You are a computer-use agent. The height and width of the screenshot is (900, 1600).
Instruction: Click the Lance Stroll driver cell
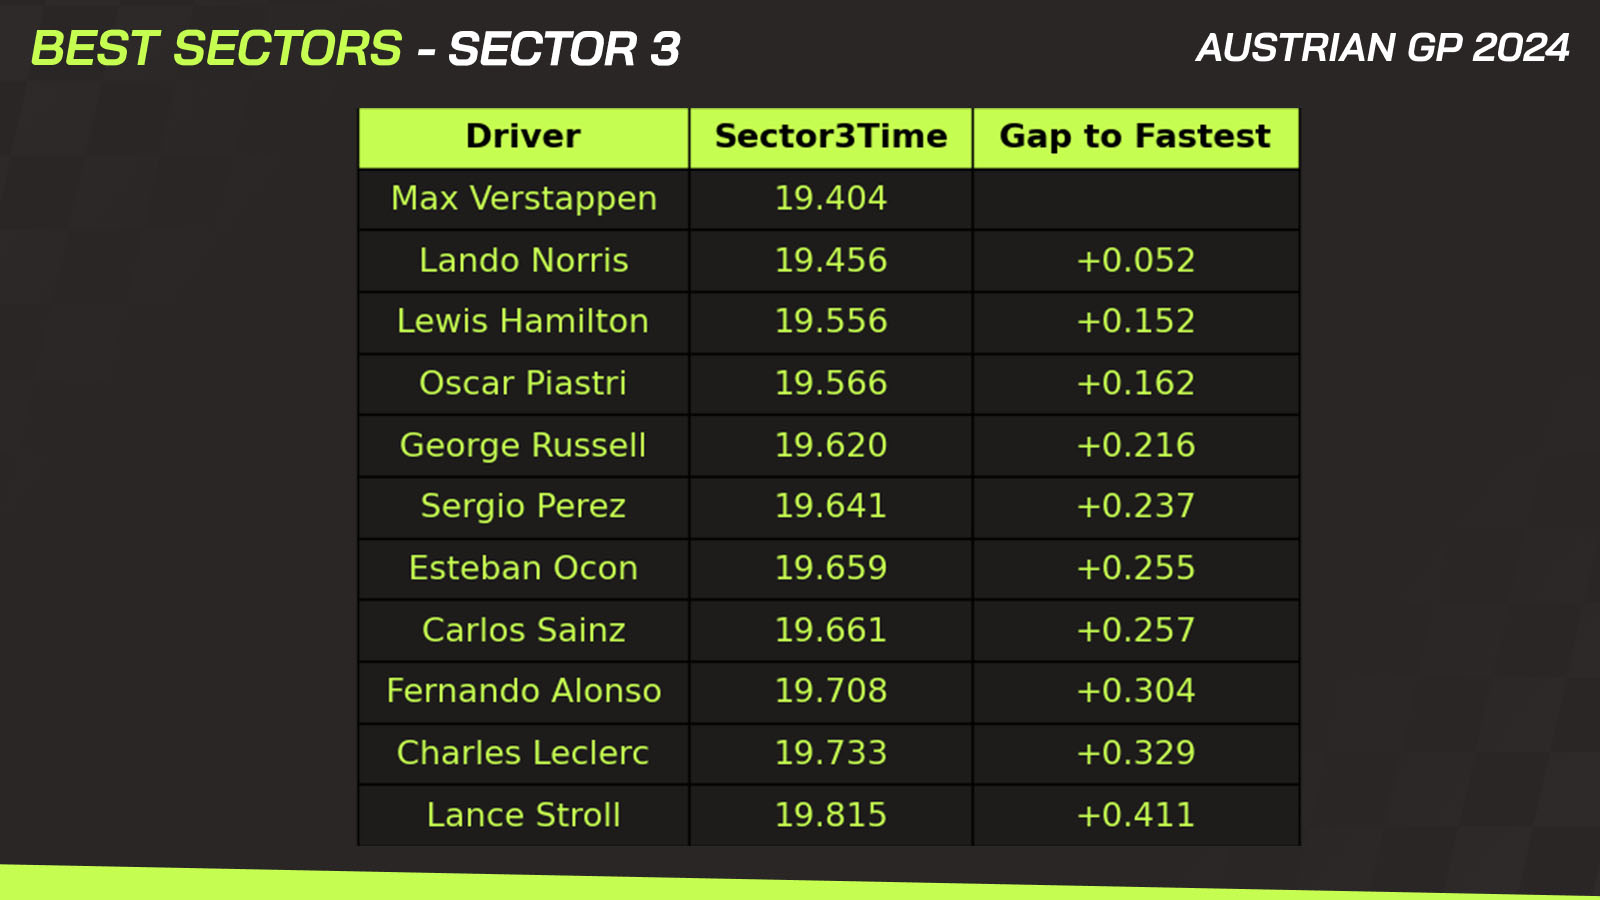click(523, 816)
